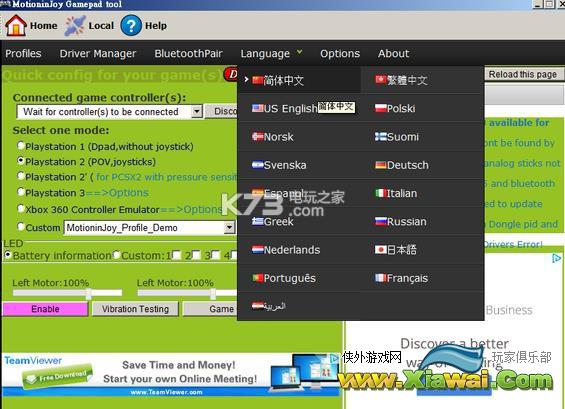Select LED Battery information radio
Screen dimensions: 565x409
pos(8,255)
